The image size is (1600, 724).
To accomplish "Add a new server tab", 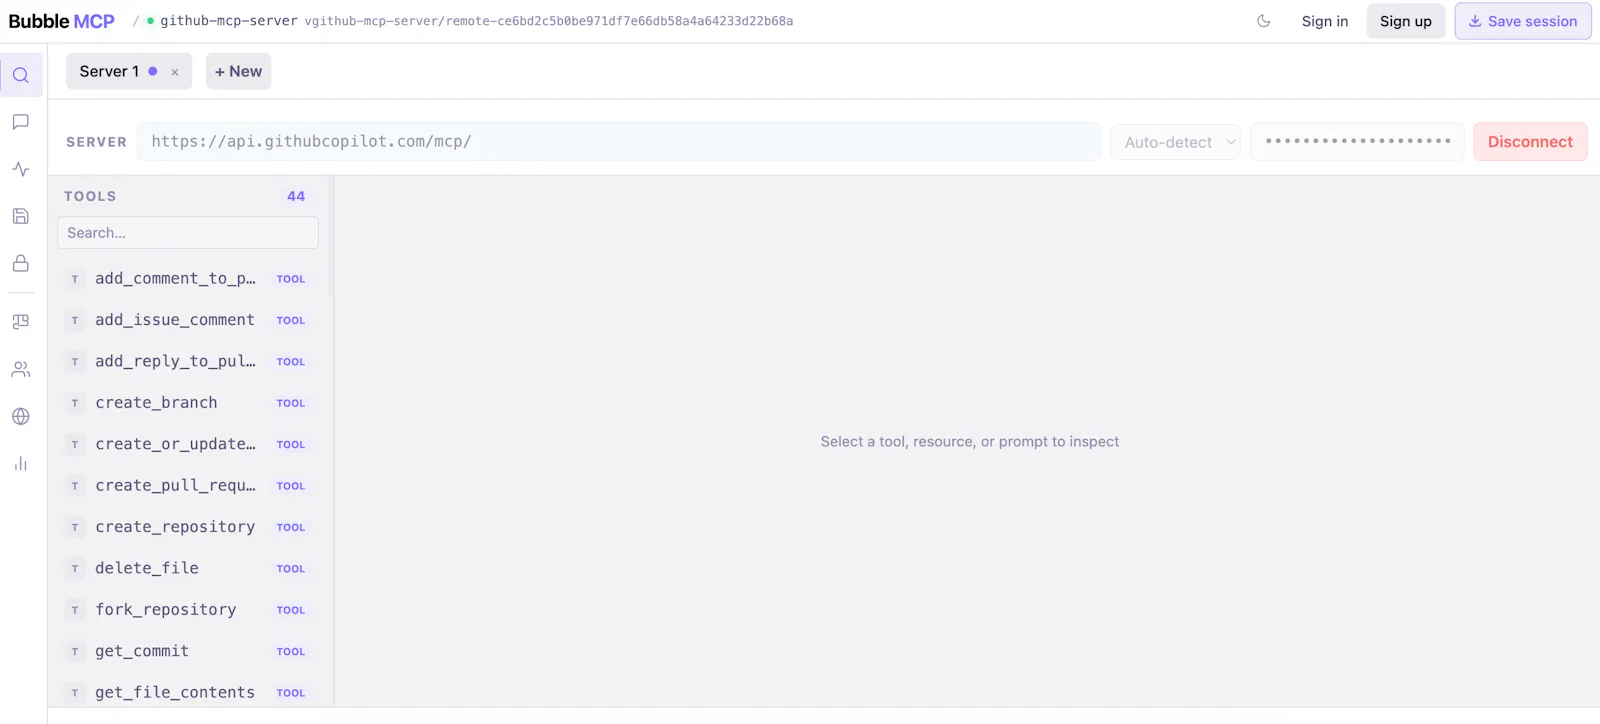I will [x=238, y=71].
